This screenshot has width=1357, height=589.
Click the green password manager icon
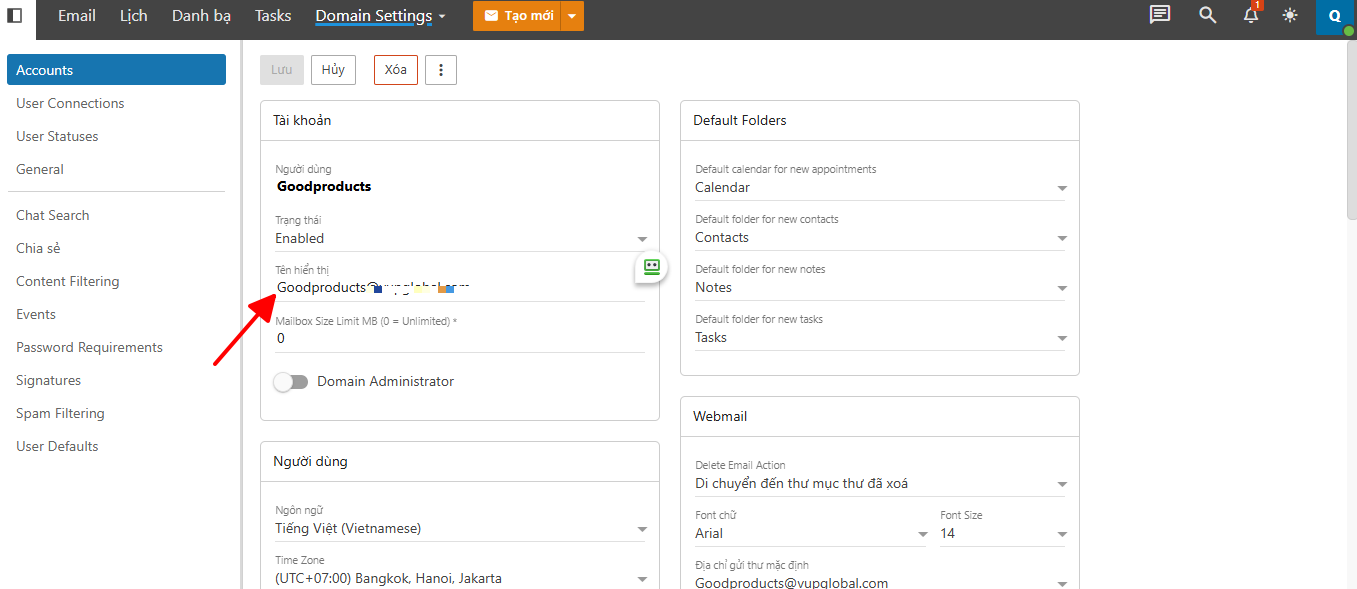tap(652, 267)
